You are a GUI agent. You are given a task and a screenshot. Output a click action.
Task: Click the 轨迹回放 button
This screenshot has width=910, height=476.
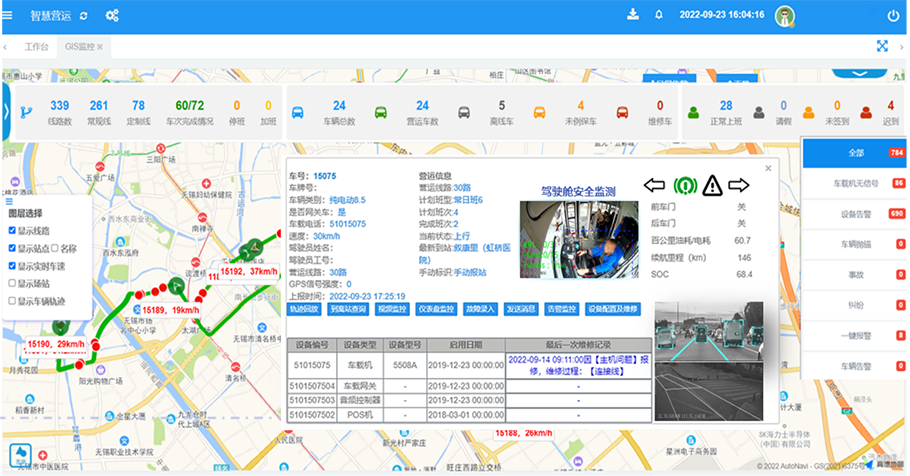pos(302,310)
